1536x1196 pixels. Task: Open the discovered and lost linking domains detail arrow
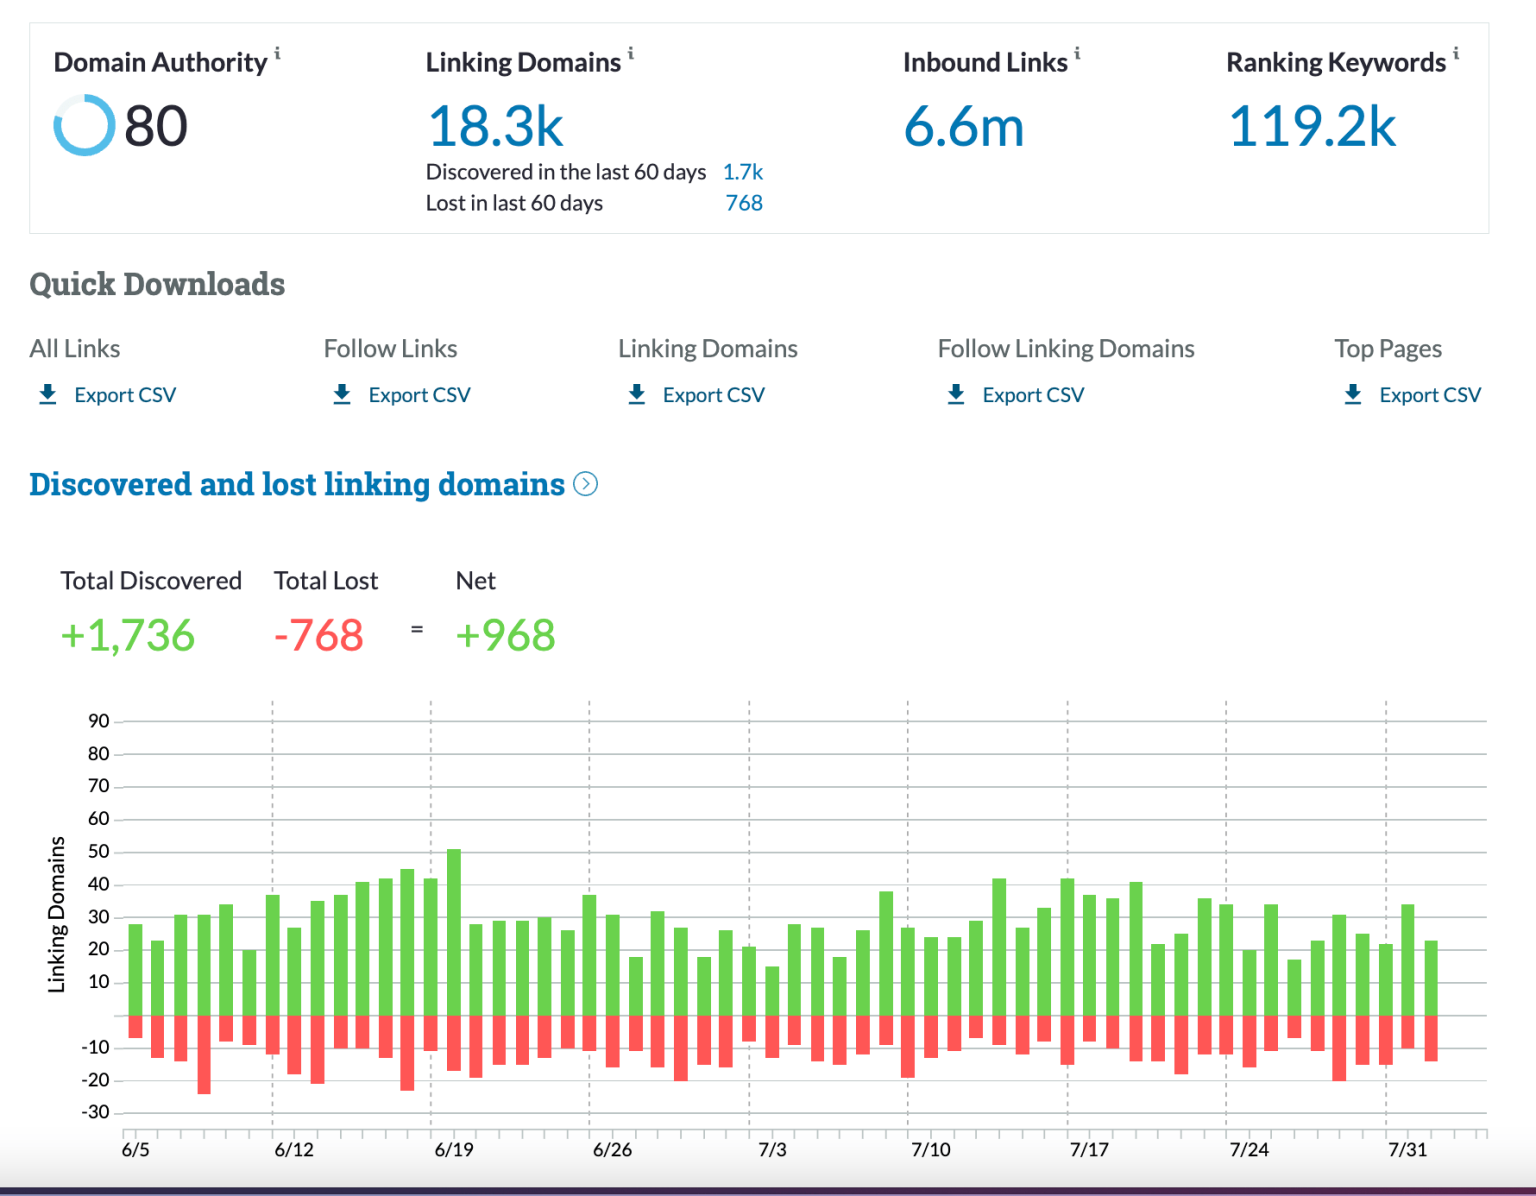click(x=585, y=484)
